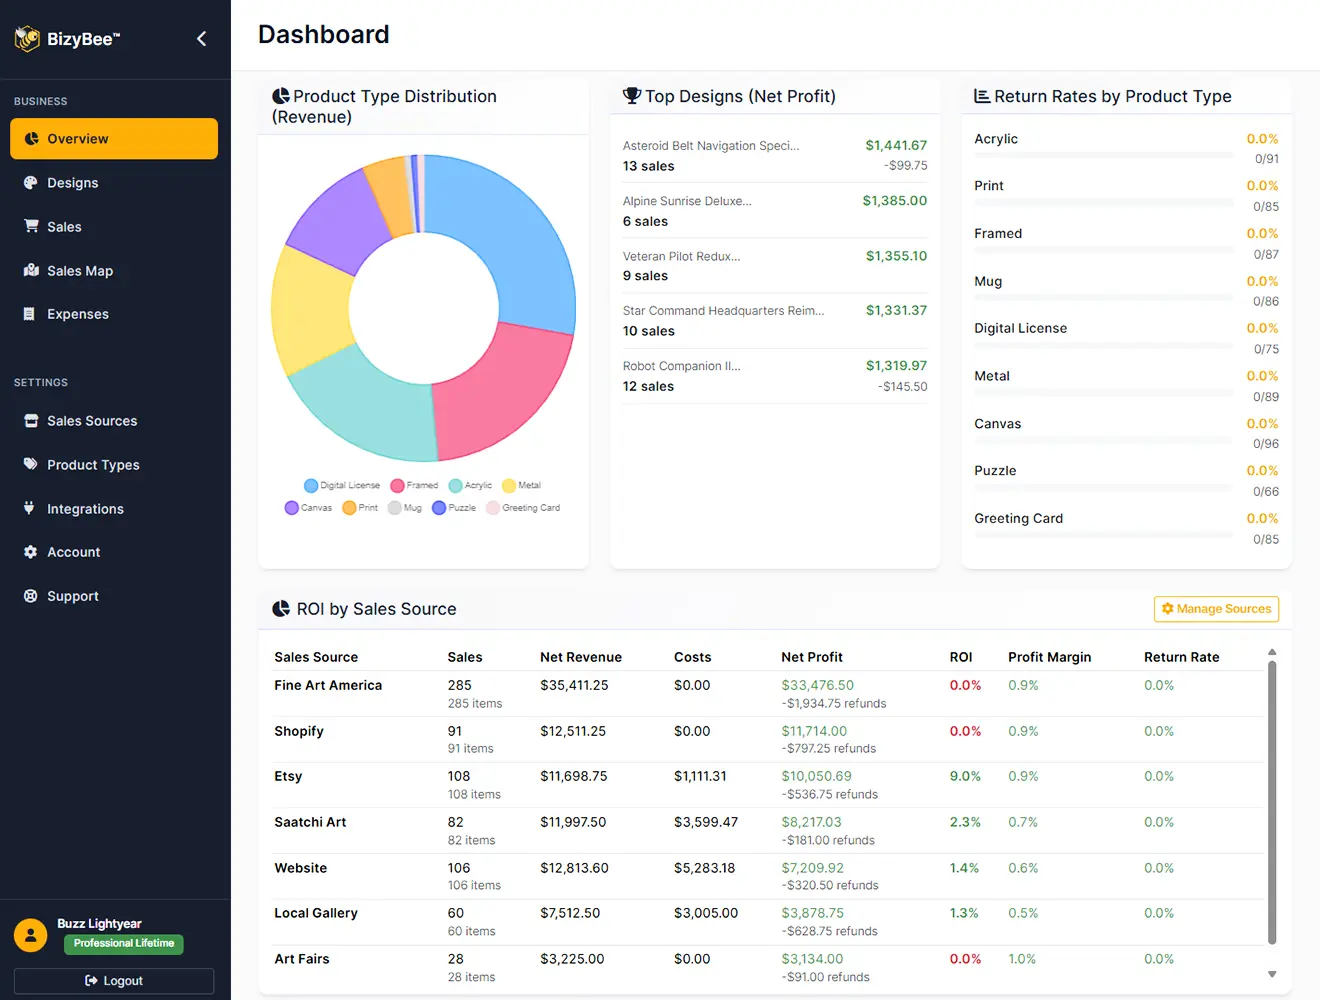
Task: Click the Framed pink legend swatch
Action: pos(398,485)
